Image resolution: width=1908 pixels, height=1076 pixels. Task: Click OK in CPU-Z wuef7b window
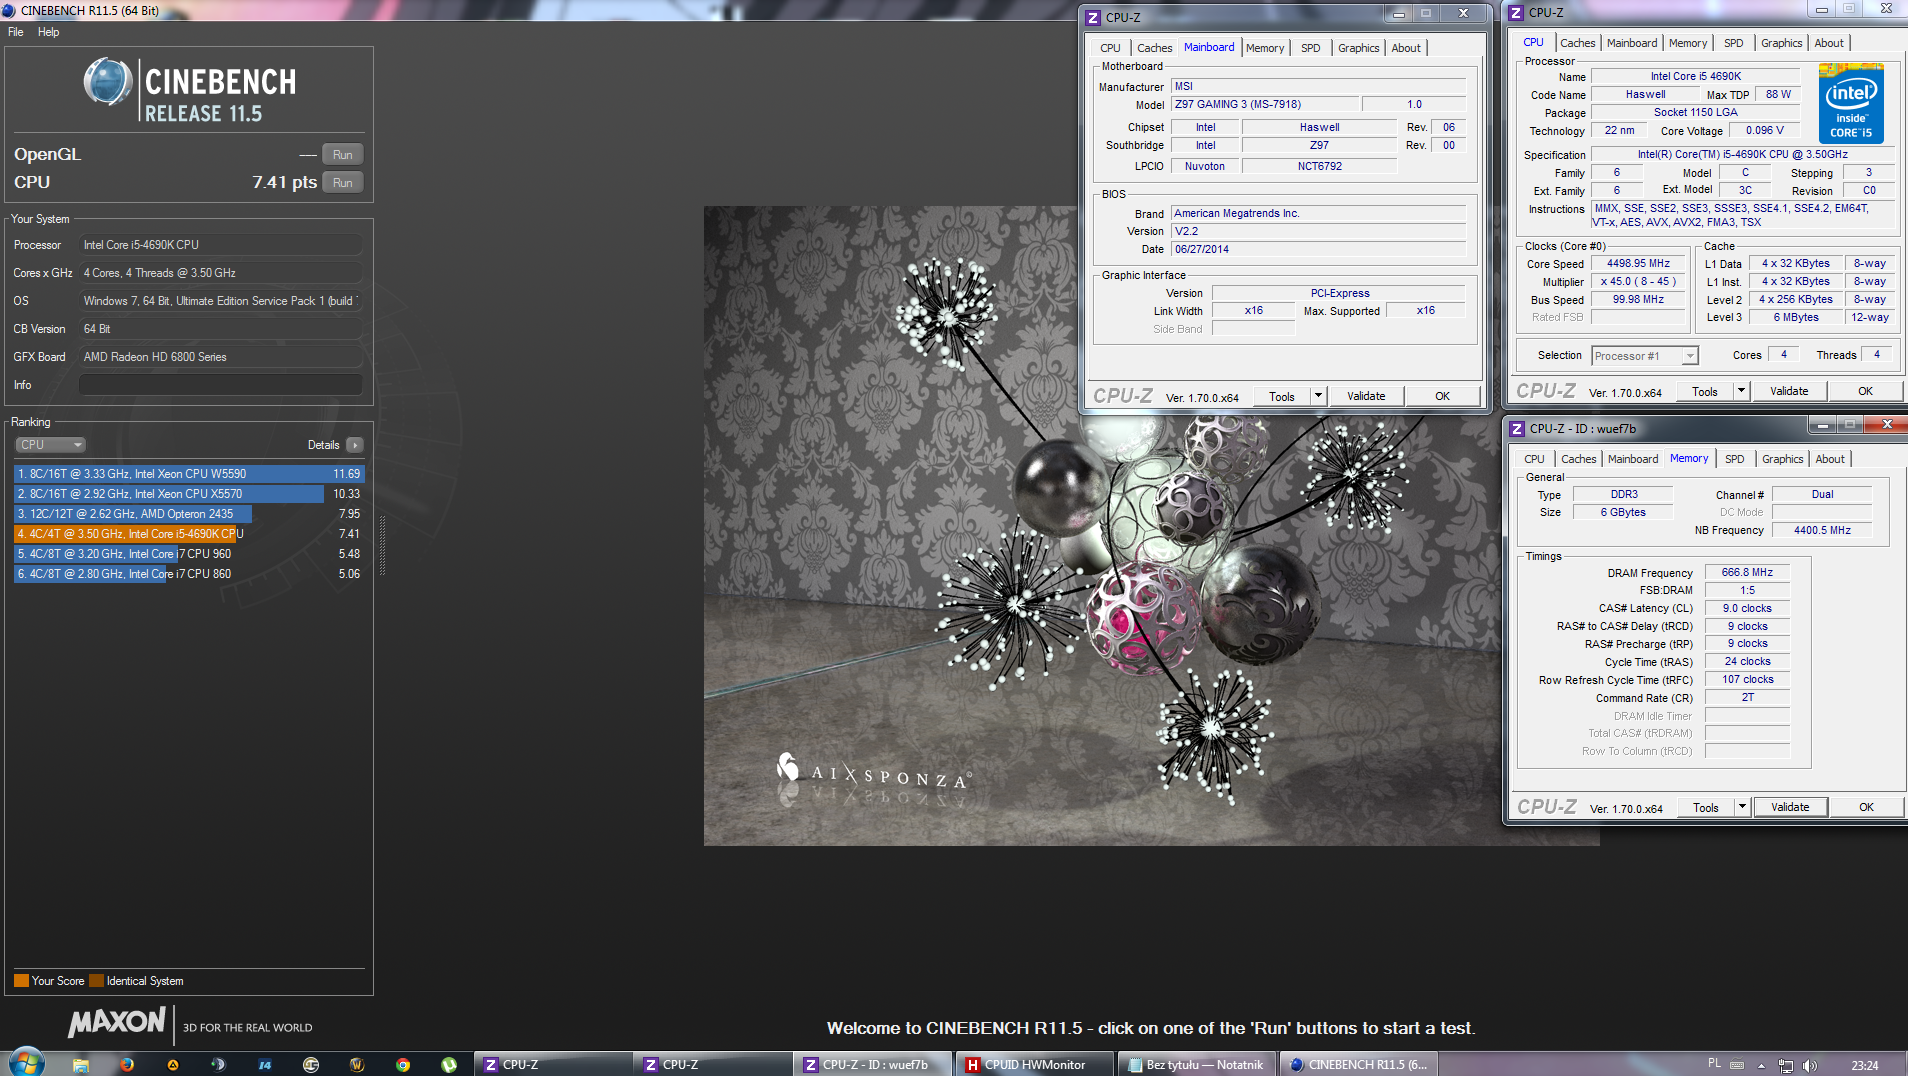tap(1866, 808)
